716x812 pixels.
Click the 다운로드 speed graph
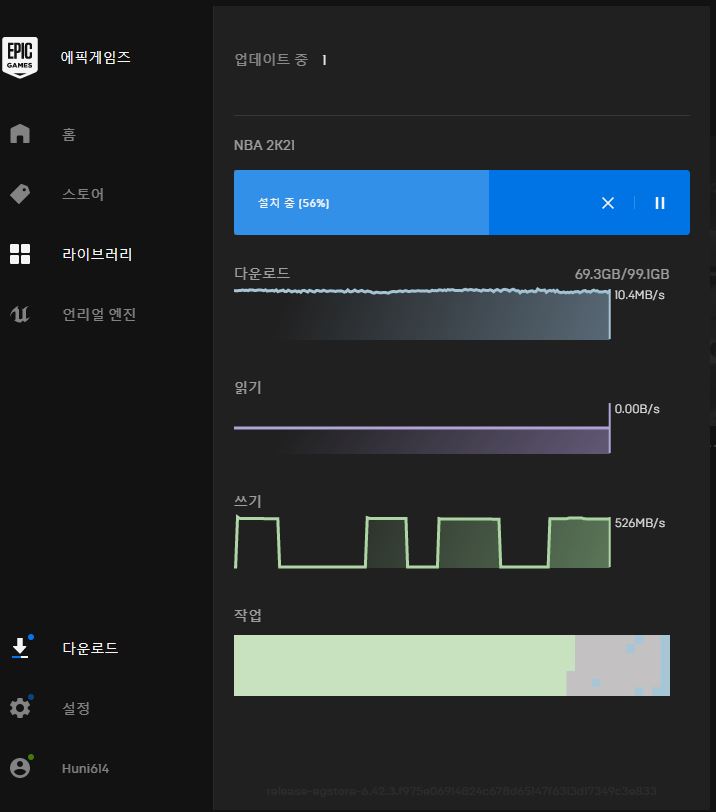click(422, 314)
